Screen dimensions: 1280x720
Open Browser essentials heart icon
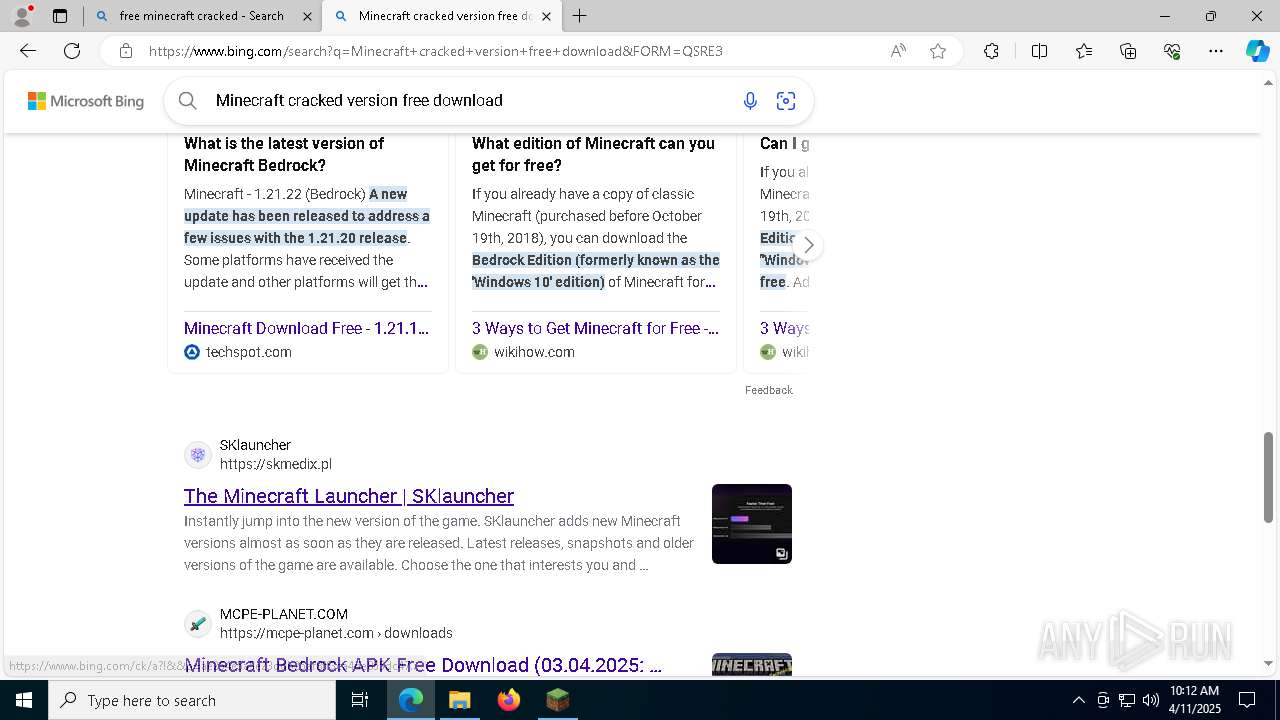pyautogui.click(x=1172, y=51)
